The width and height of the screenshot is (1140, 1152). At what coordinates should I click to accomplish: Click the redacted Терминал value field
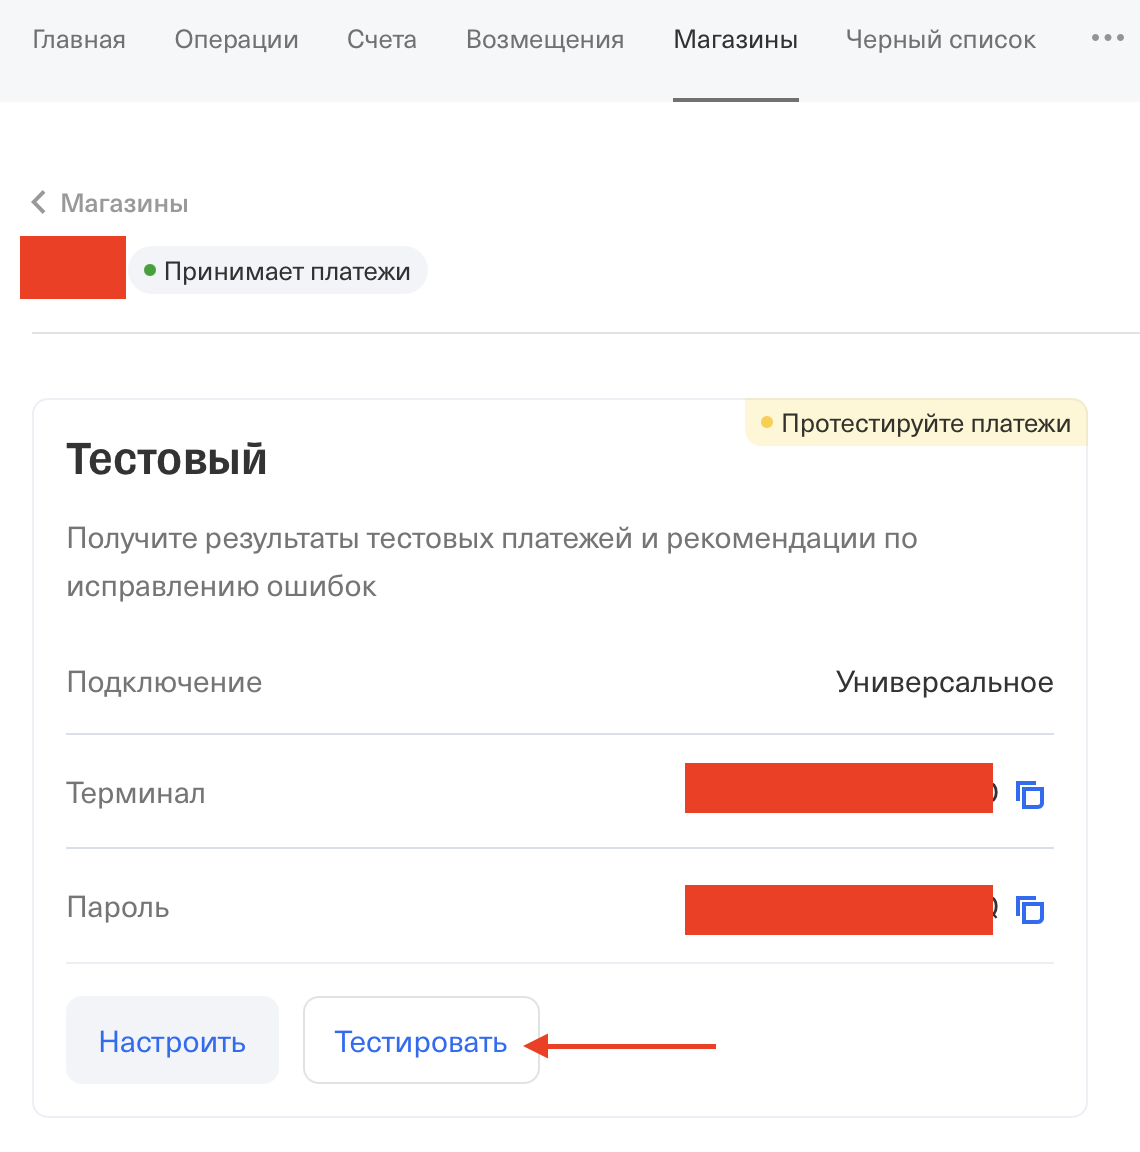click(838, 788)
